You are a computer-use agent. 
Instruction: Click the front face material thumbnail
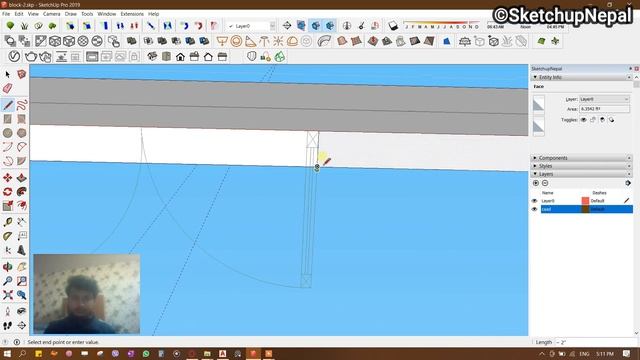538,103
